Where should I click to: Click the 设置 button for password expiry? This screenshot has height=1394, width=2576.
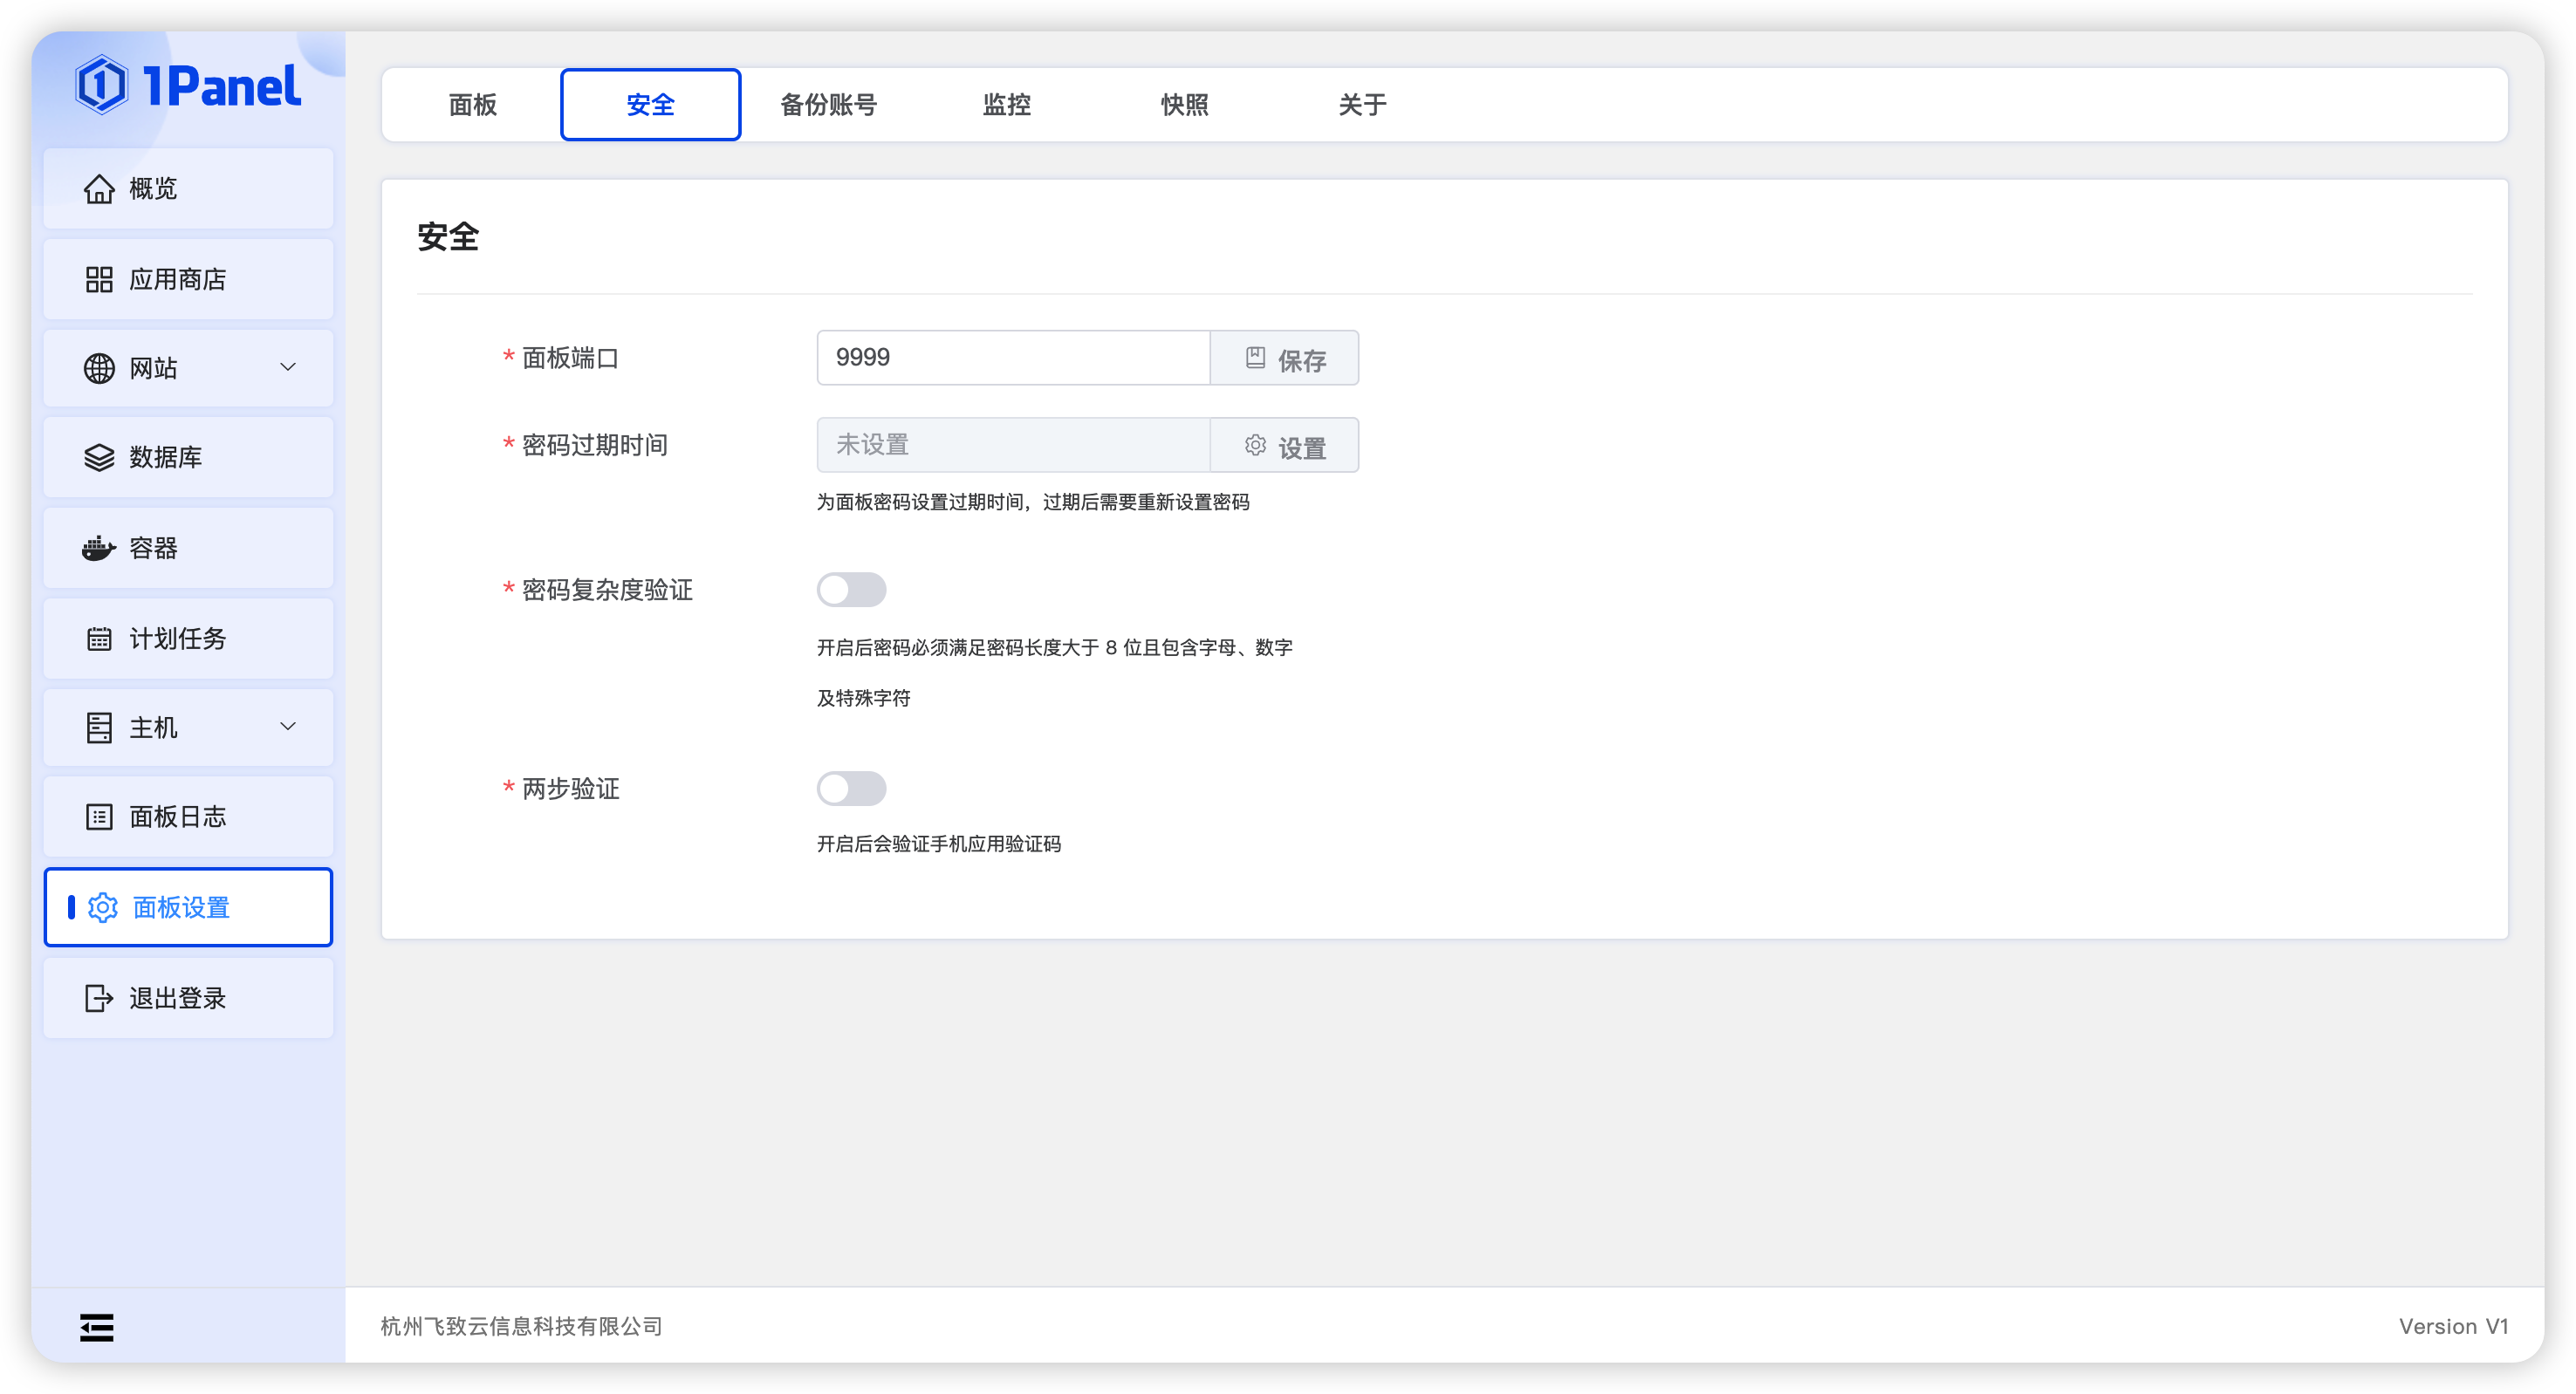coord(1285,445)
